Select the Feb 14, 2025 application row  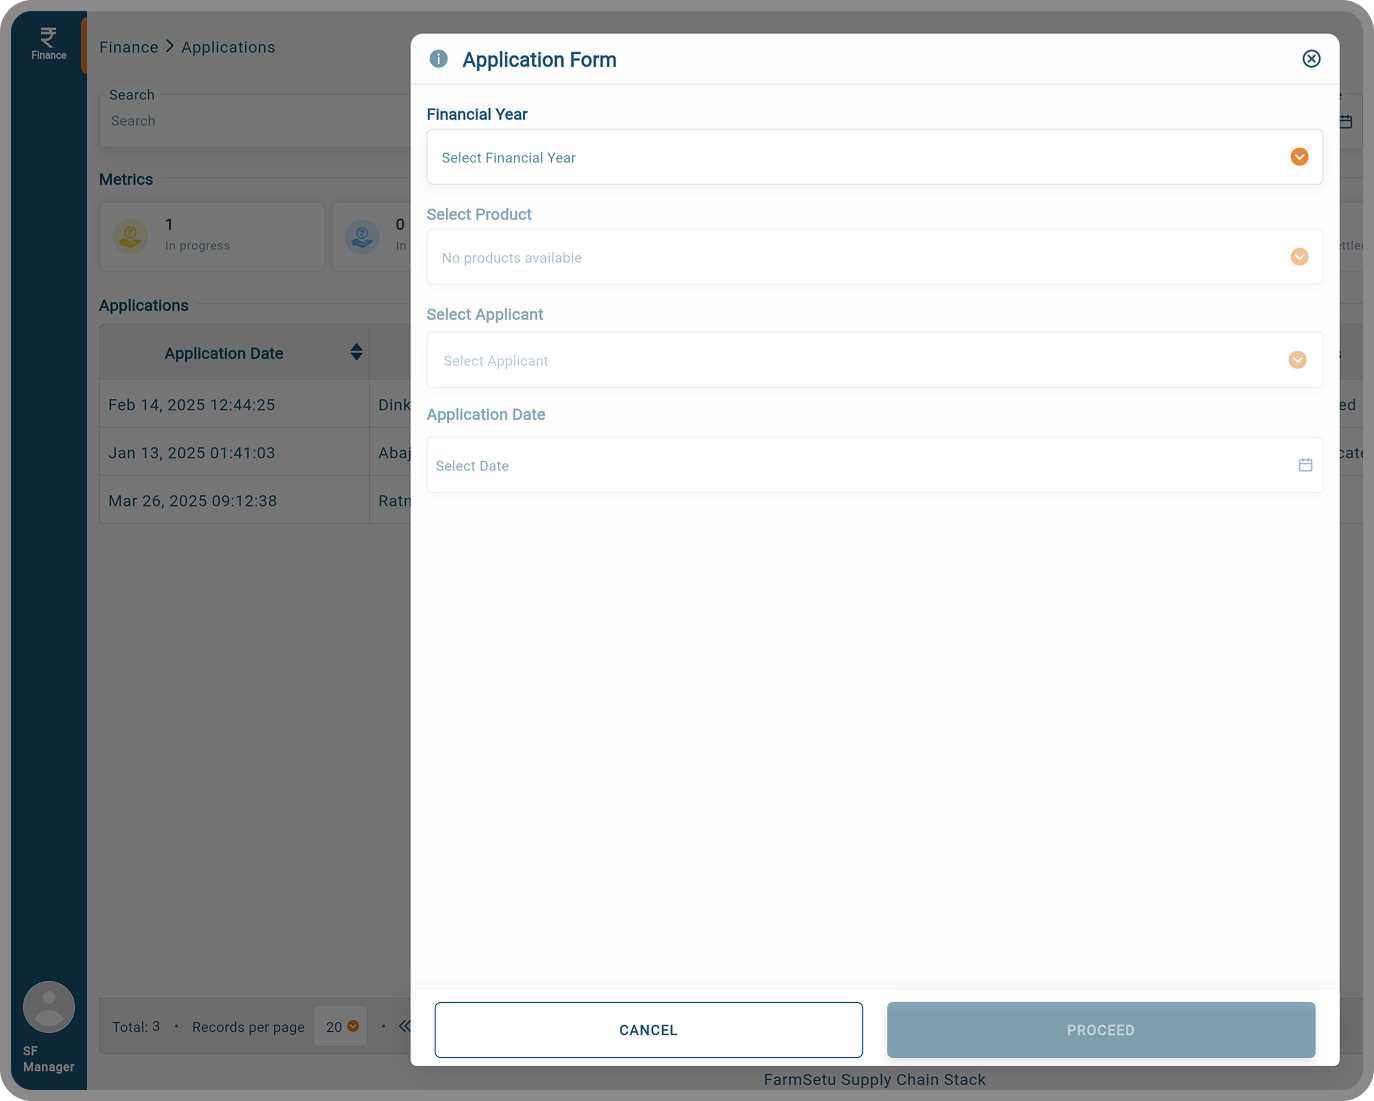click(x=235, y=405)
